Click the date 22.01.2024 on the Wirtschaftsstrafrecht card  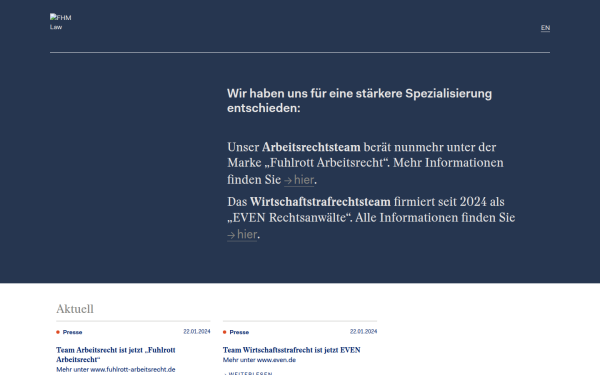coord(363,331)
